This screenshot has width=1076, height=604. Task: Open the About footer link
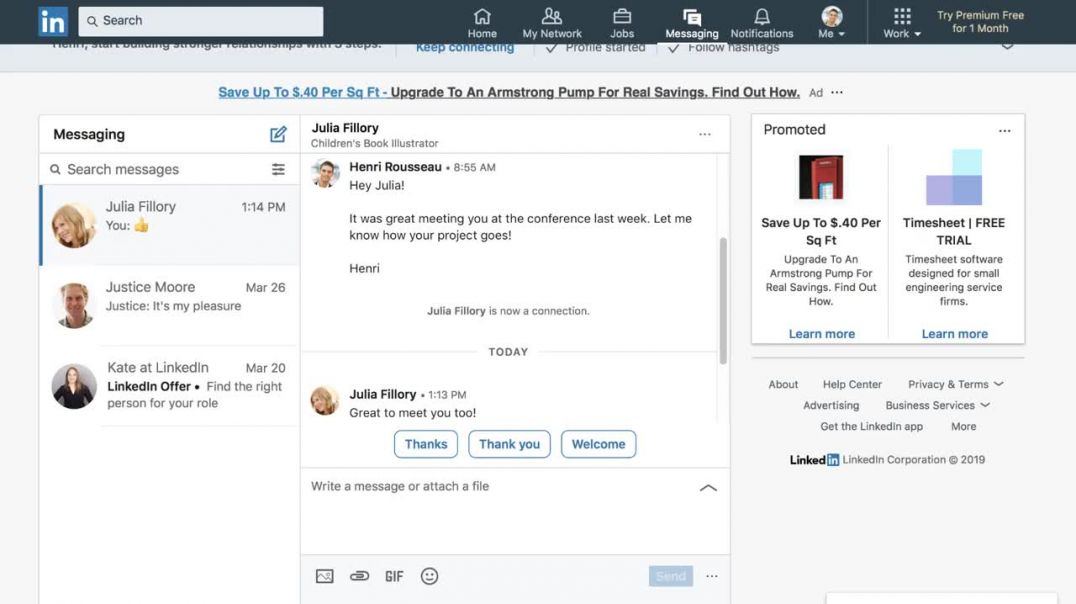(x=783, y=384)
